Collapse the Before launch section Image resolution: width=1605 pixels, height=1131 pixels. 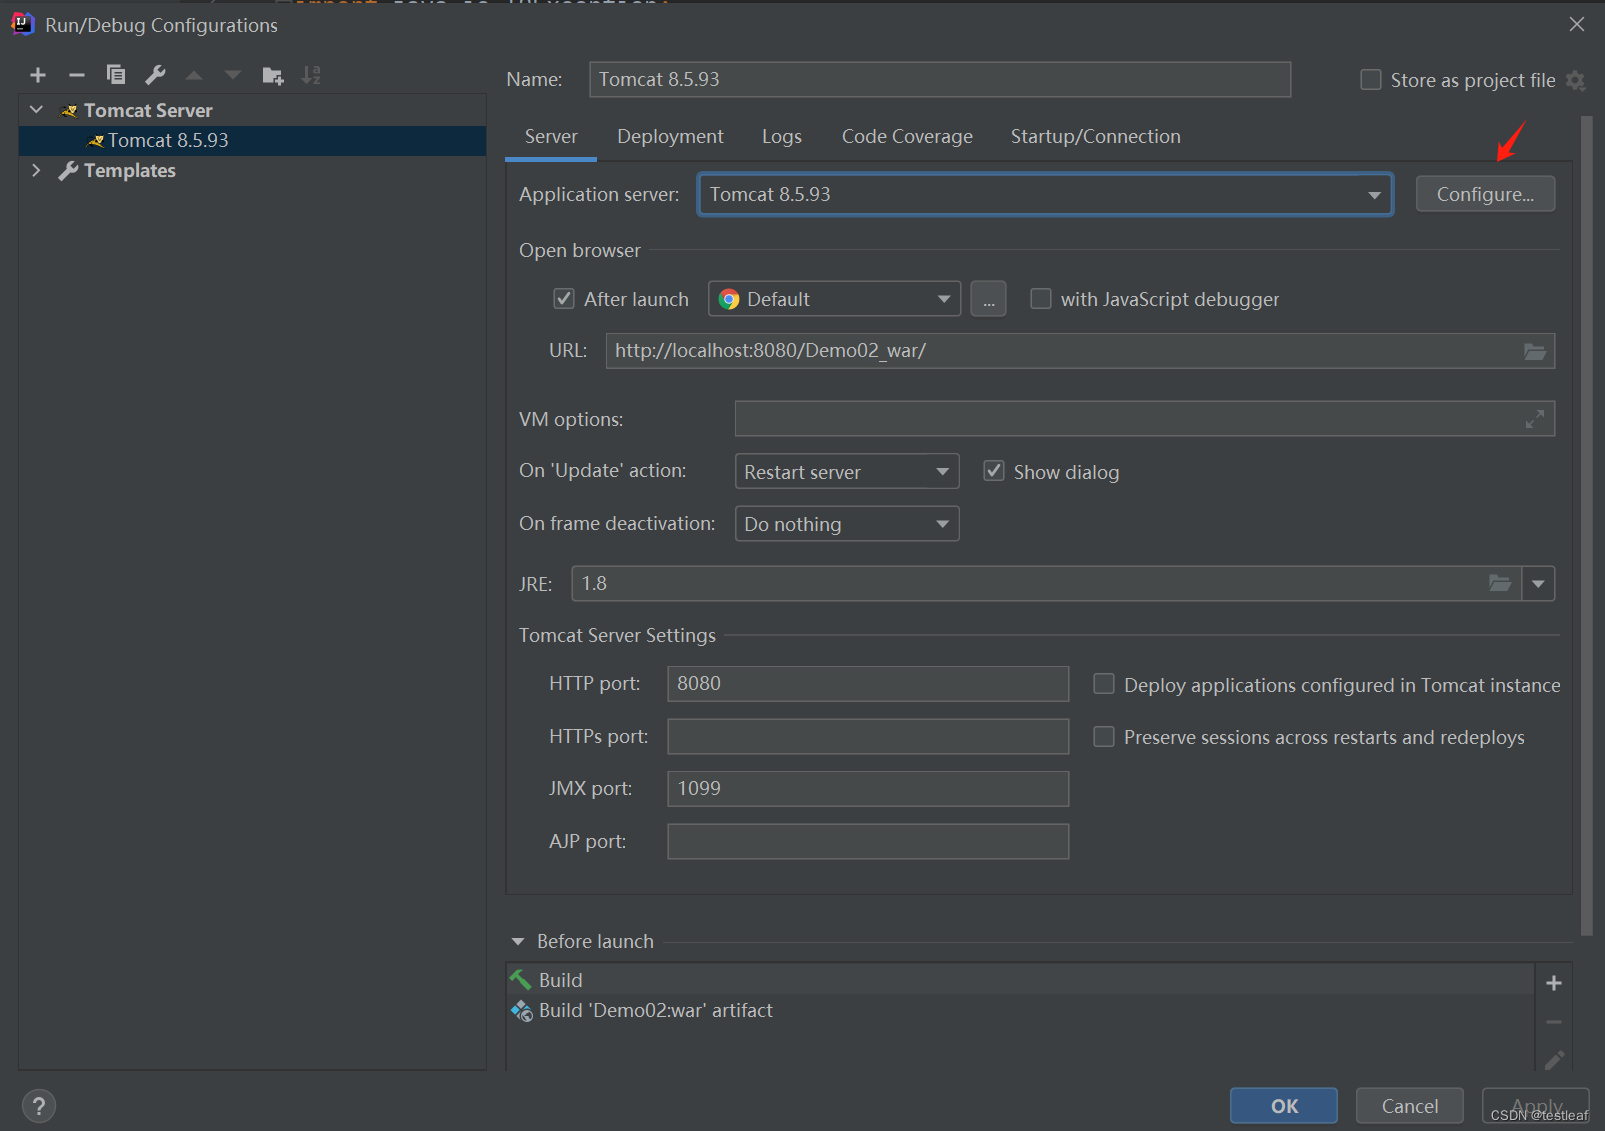pos(518,942)
